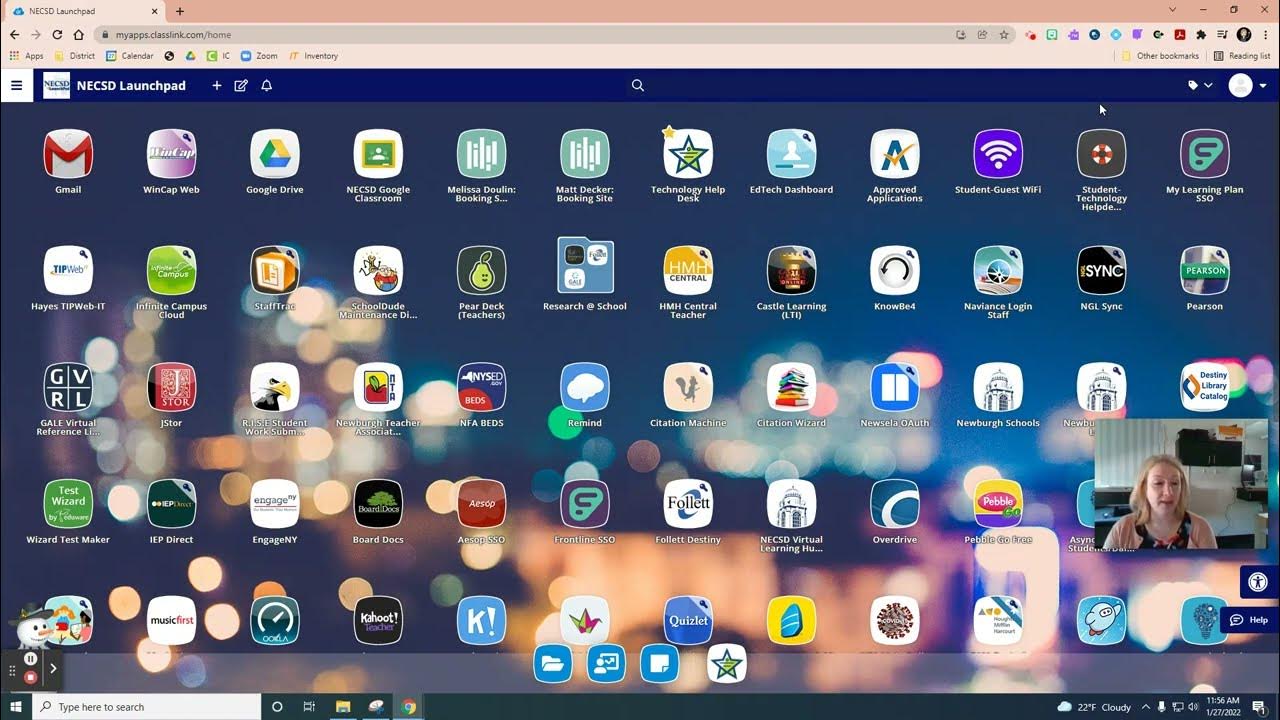Screen dimensions: 1280x720
Task: Click the Launchpad search icon
Action: coord(638,85)
